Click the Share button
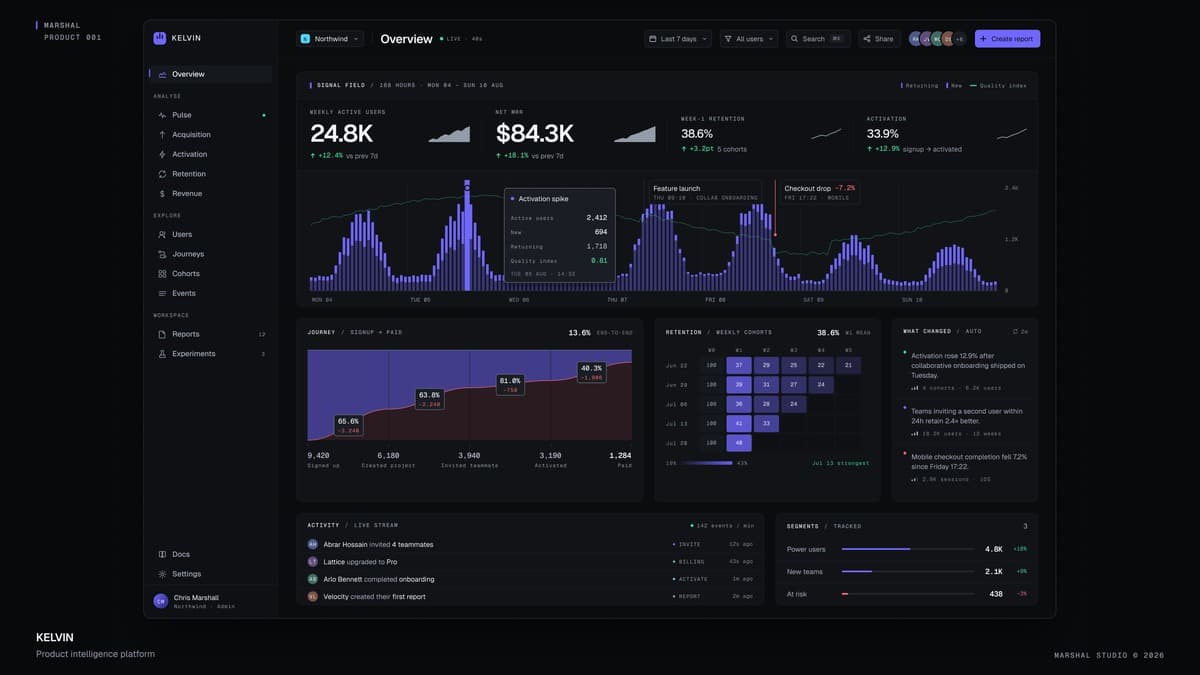Image resolution: width=1200 pixels, height=675 pixels. coord(878,39)
